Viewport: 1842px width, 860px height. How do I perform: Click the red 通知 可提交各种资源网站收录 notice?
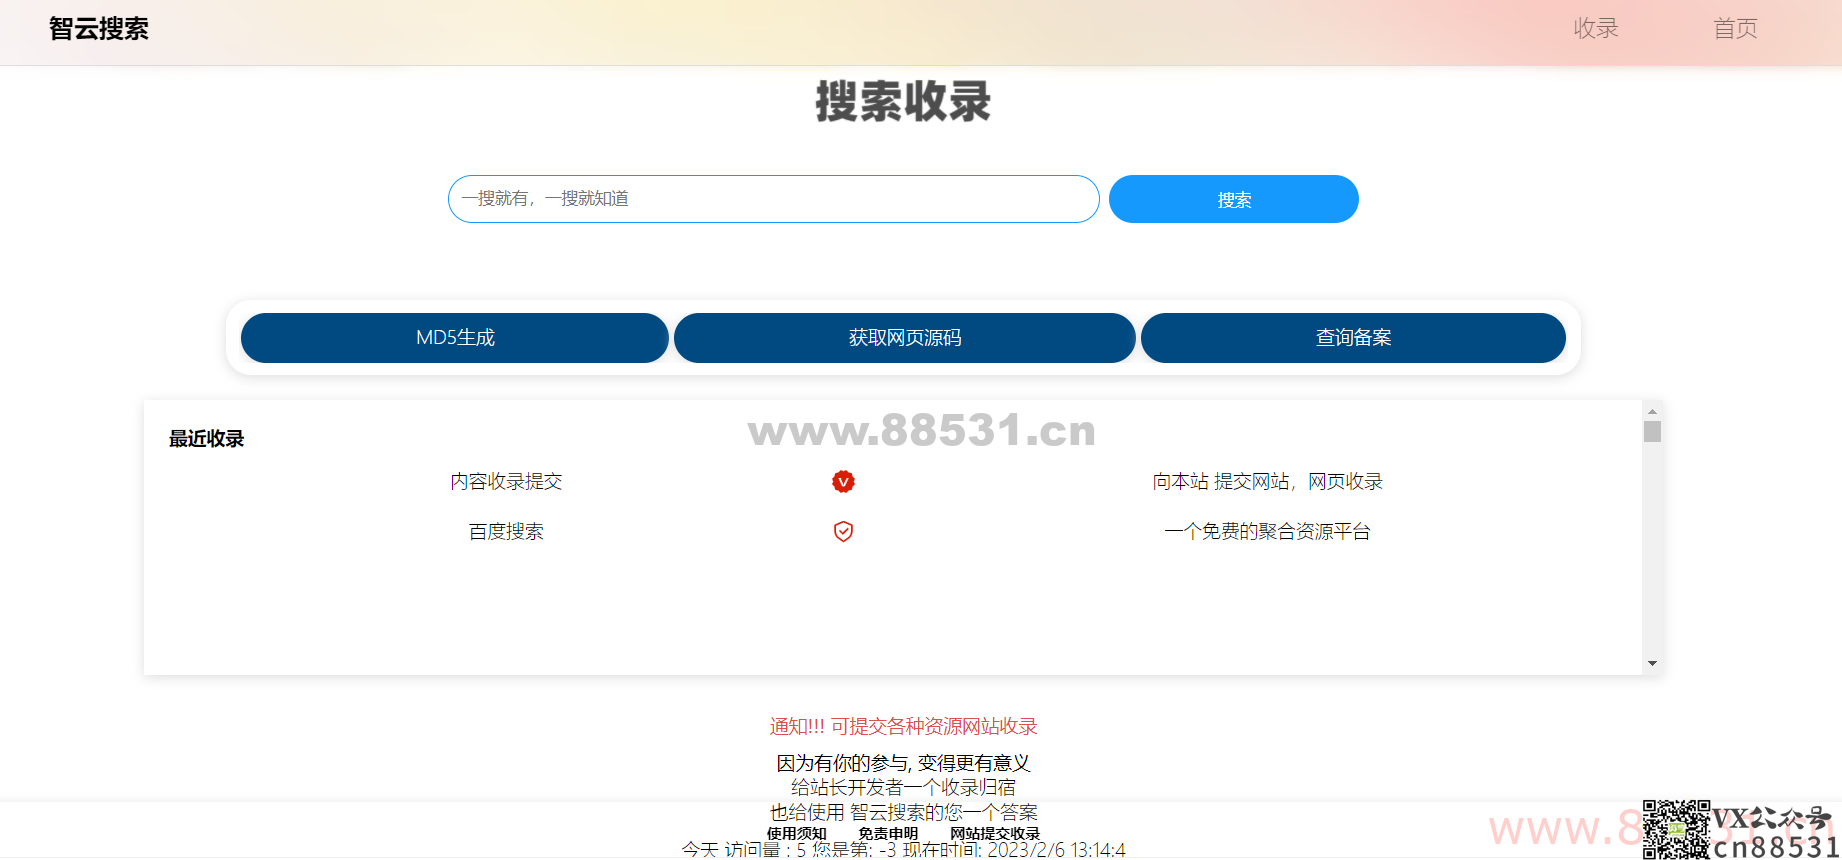coord(904,727)
